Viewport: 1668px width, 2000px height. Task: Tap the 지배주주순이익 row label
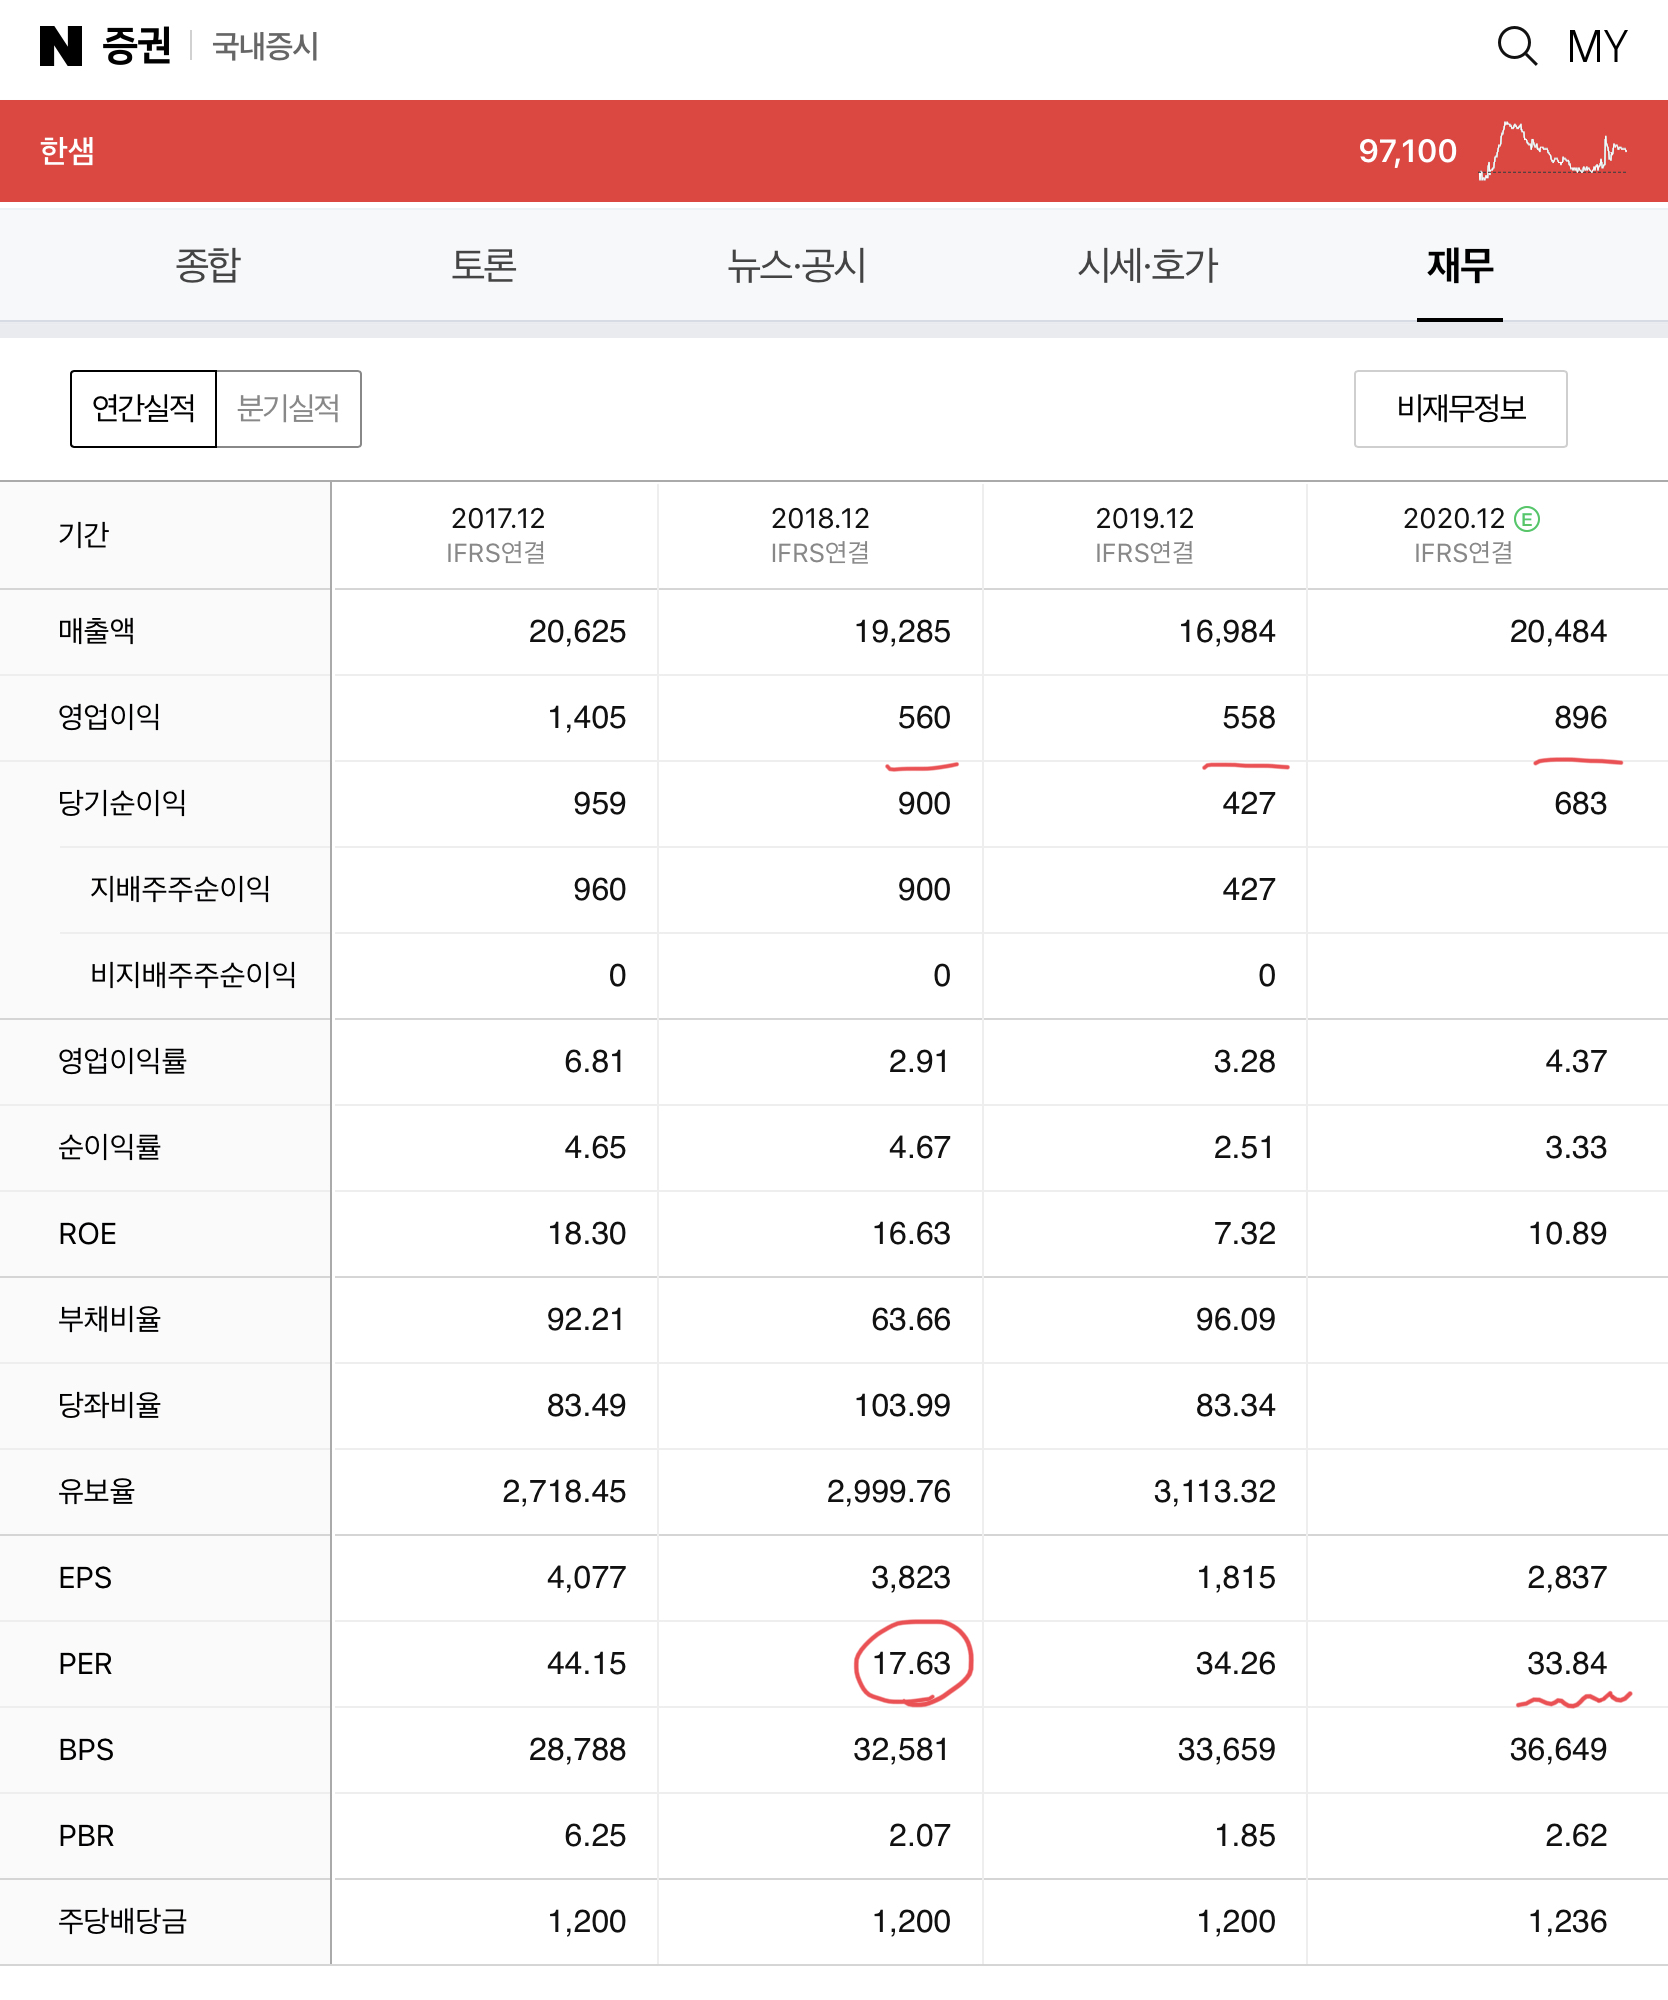[181, 889]
